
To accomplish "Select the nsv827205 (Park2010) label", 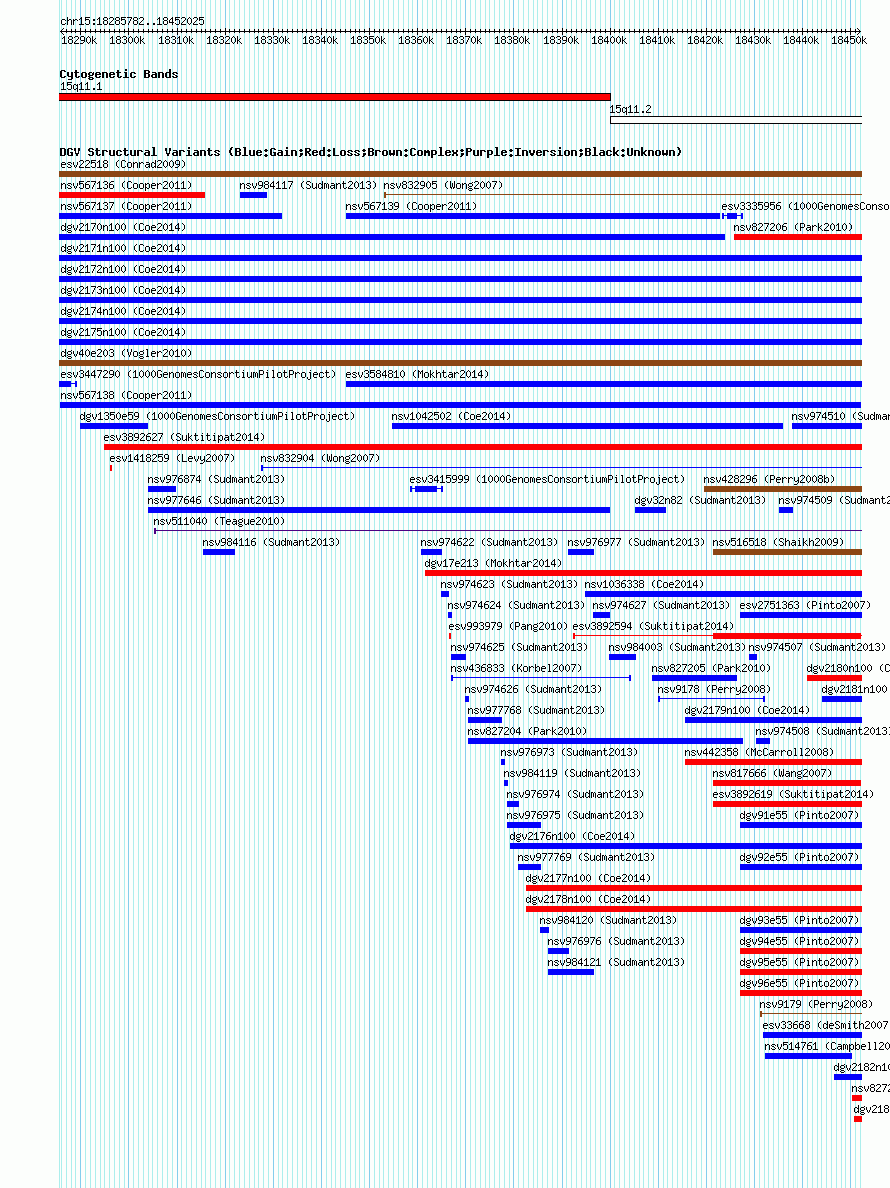I will (711, 669).
